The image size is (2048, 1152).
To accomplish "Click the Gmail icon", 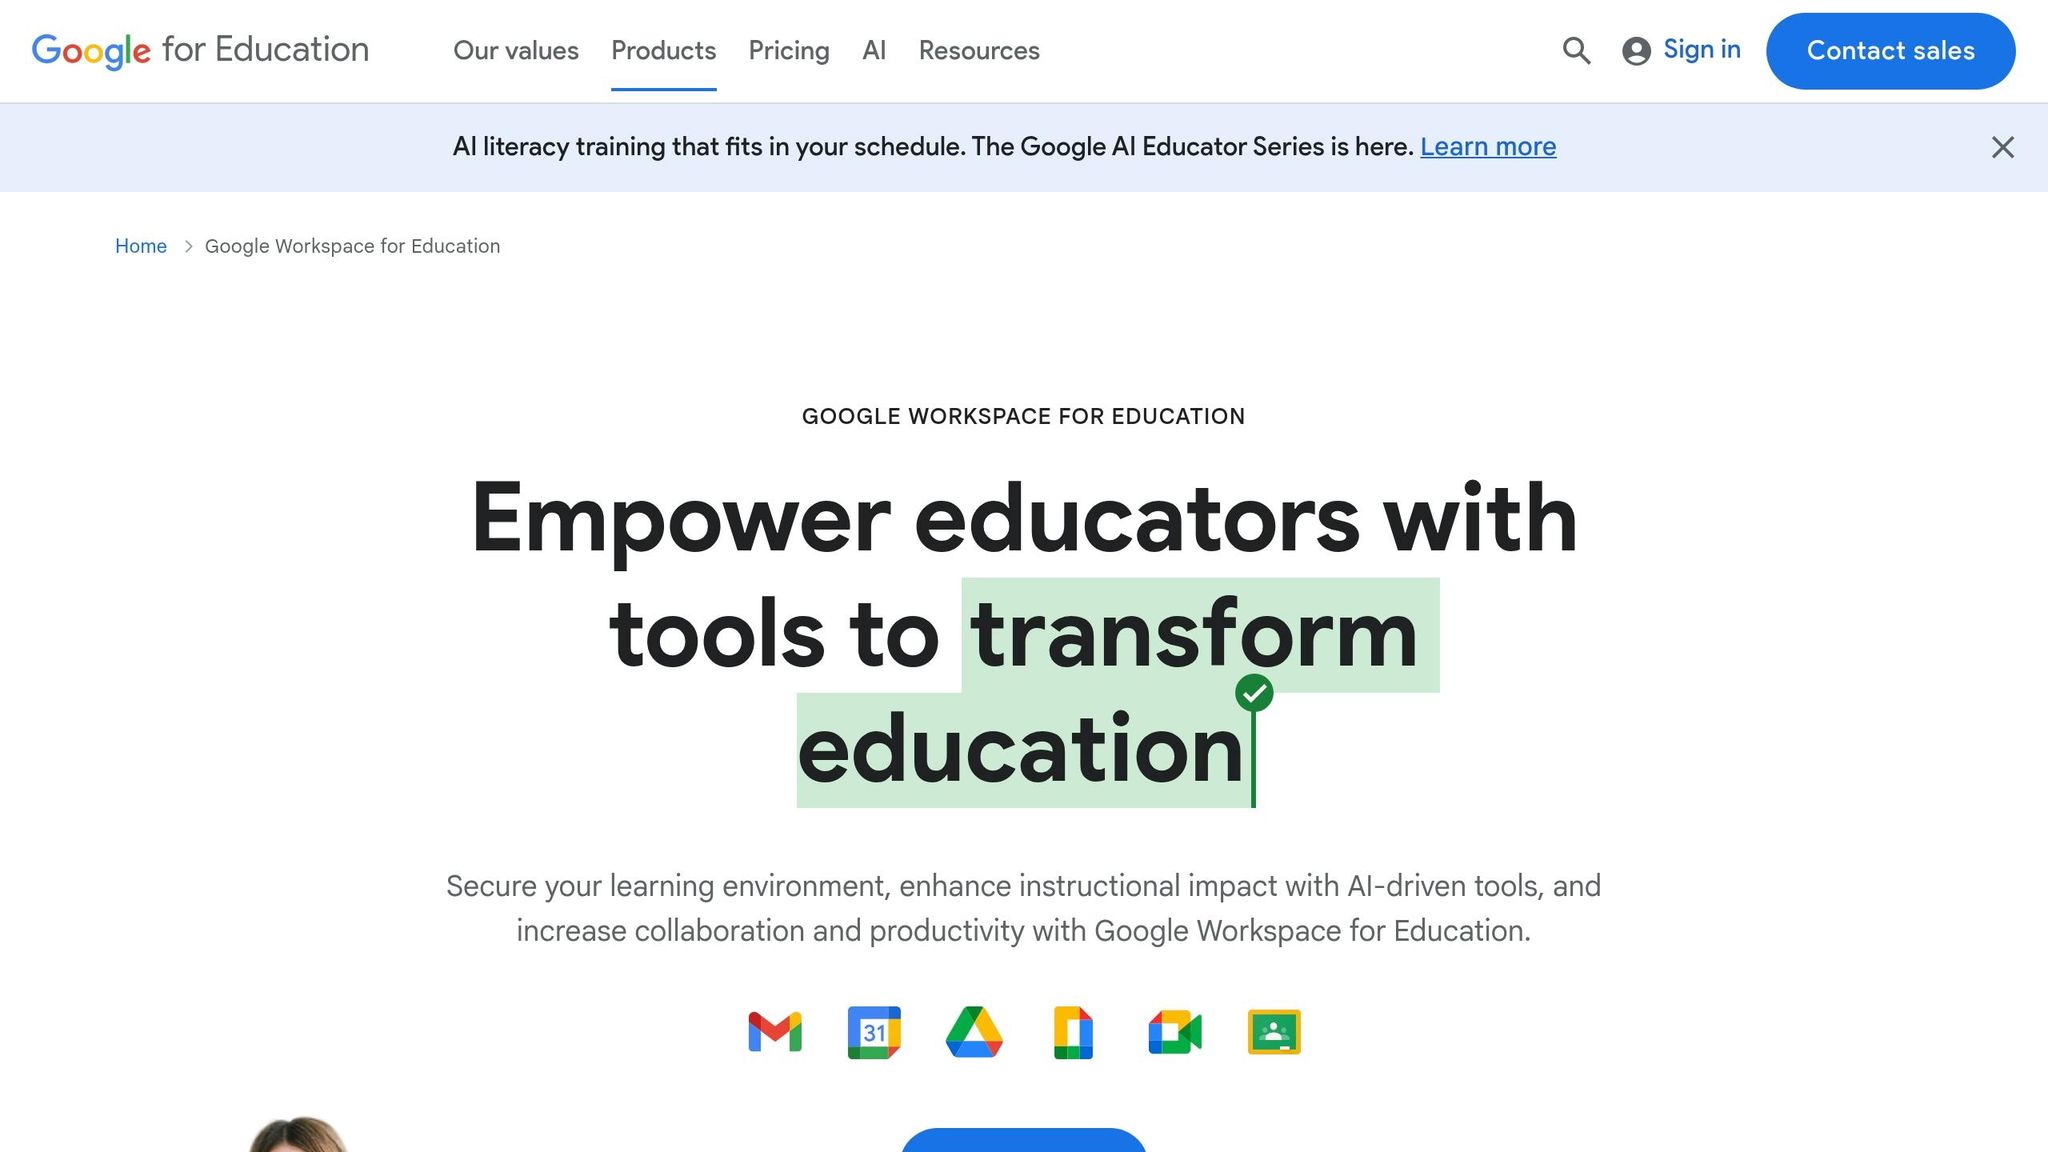I will 775,1032.
